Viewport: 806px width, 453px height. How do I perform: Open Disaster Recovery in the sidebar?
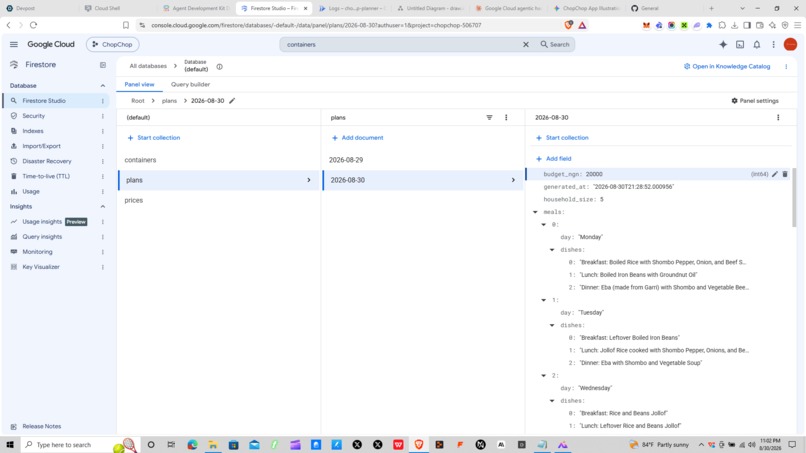coord(47,161)
